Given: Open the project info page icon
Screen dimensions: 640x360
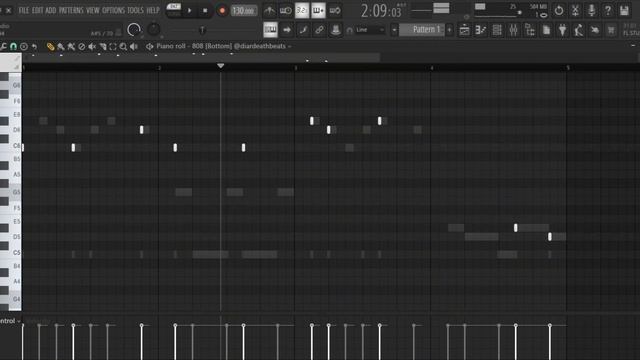Looking at the screenshot, I should (x=546, y=30).
